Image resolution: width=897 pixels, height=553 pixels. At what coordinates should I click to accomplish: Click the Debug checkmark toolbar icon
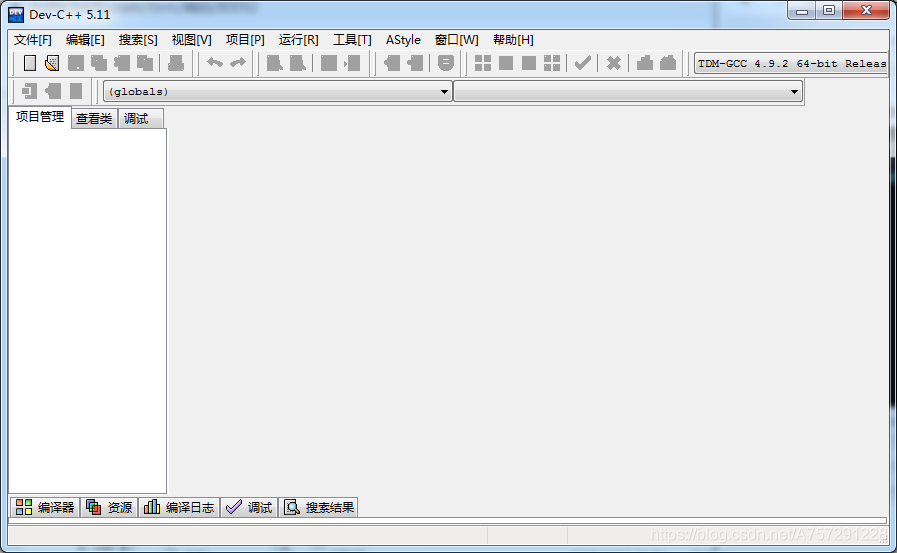tap(582, 62)
